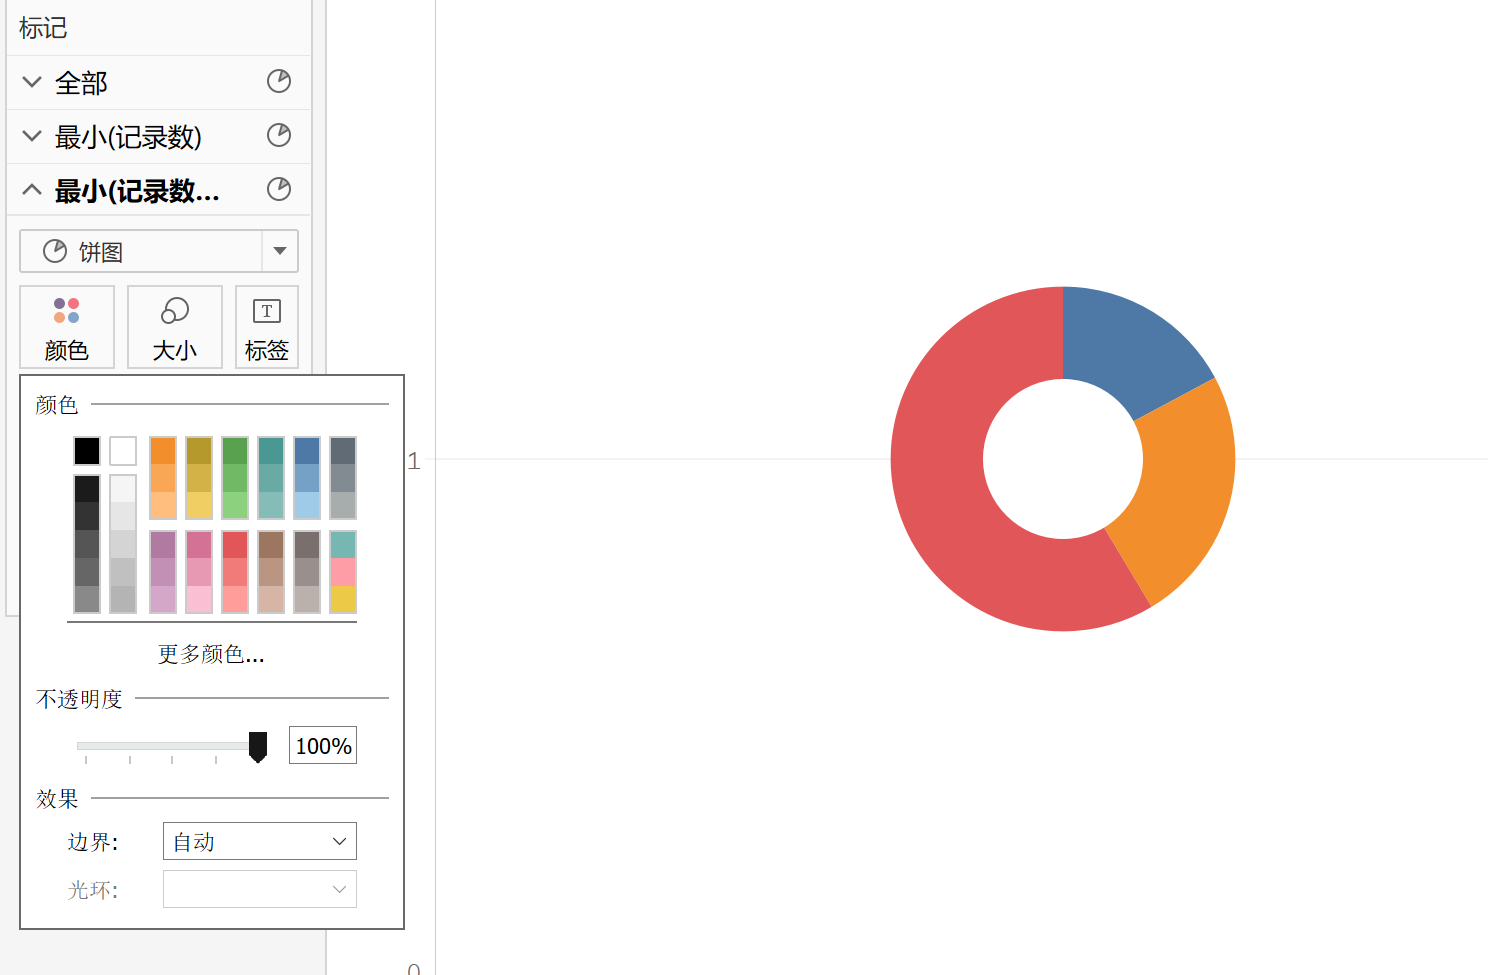Click the pie mark icon beside non-bold 最小(记录数)
The image size is (1488, 975).
[x=279, y=135]
